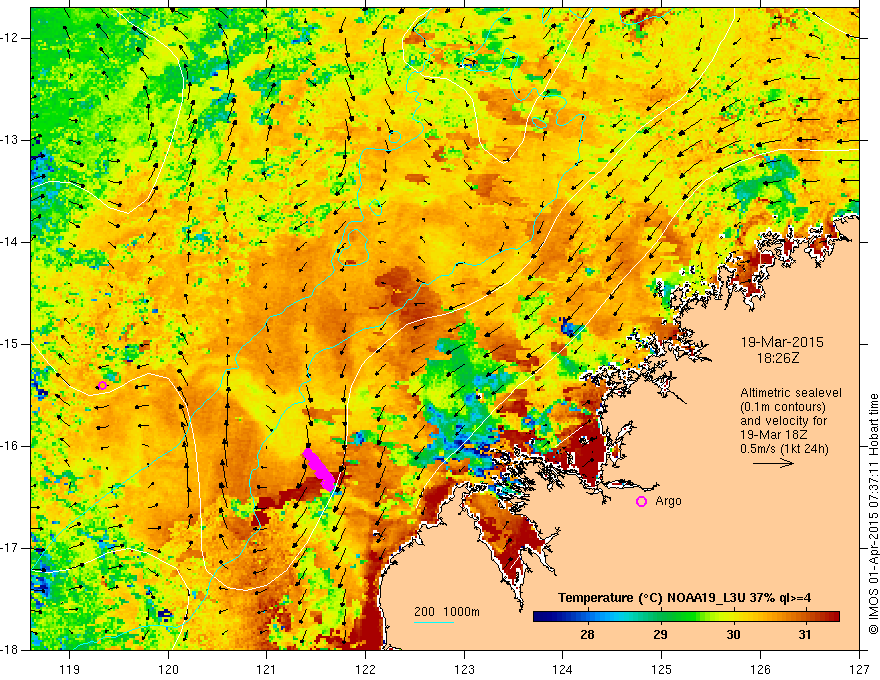The image size is (880, 680).
Task: Click the Argo float marker near 119.3 longitude
Action: tap(102, 385)
